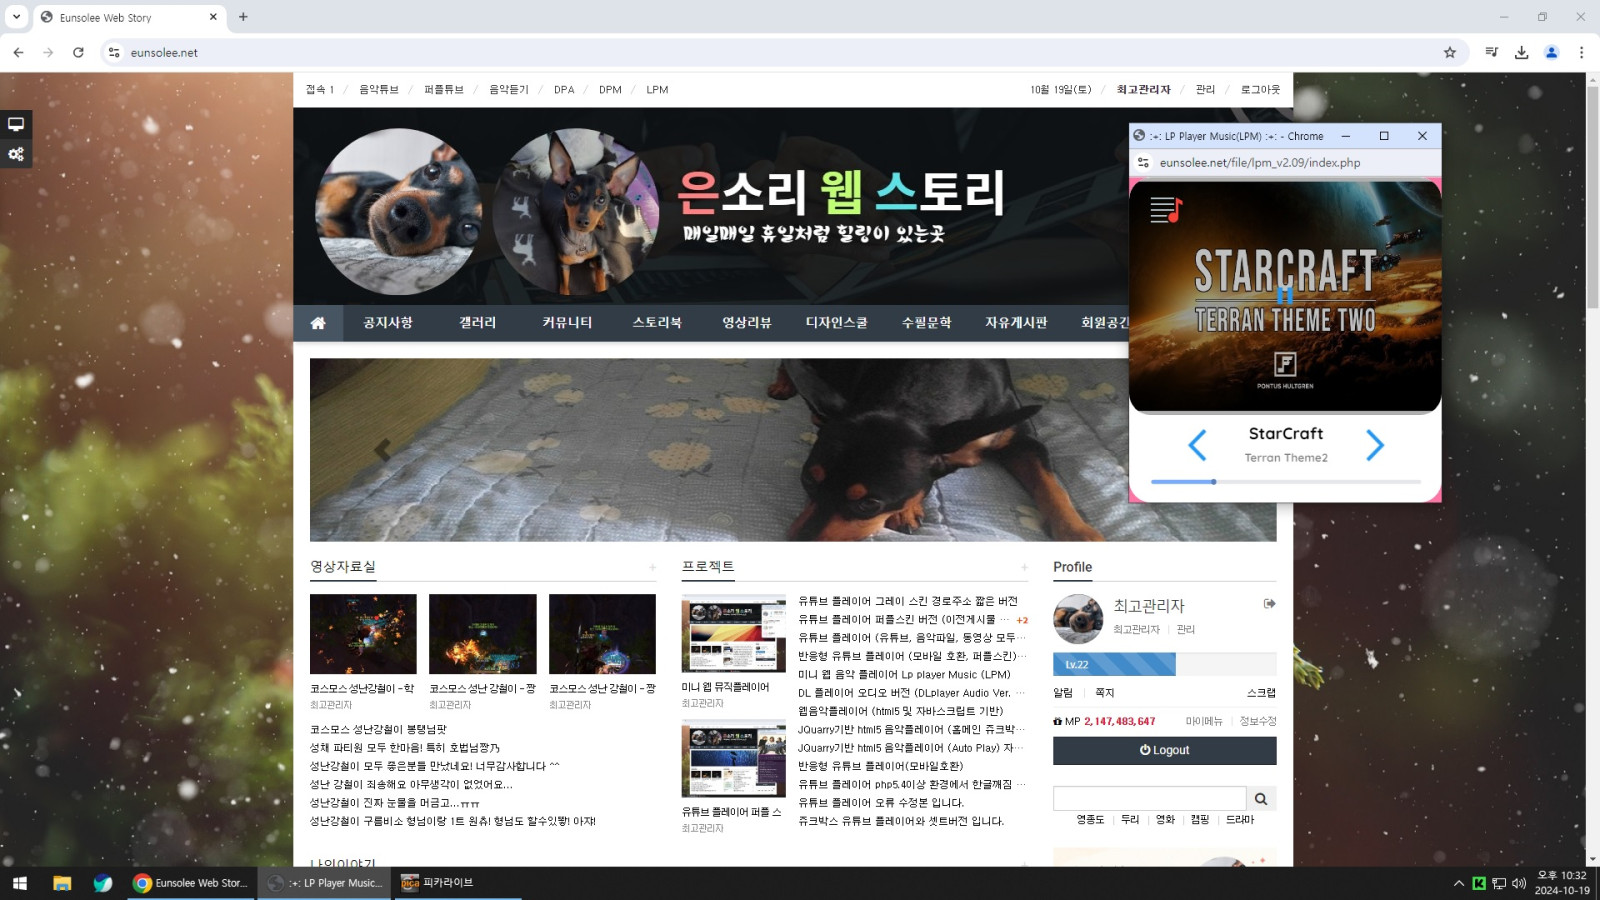Open Chrome downloads icon
The height and width of the screenshot is (900, 1600).
click(x=1522, y=52)
